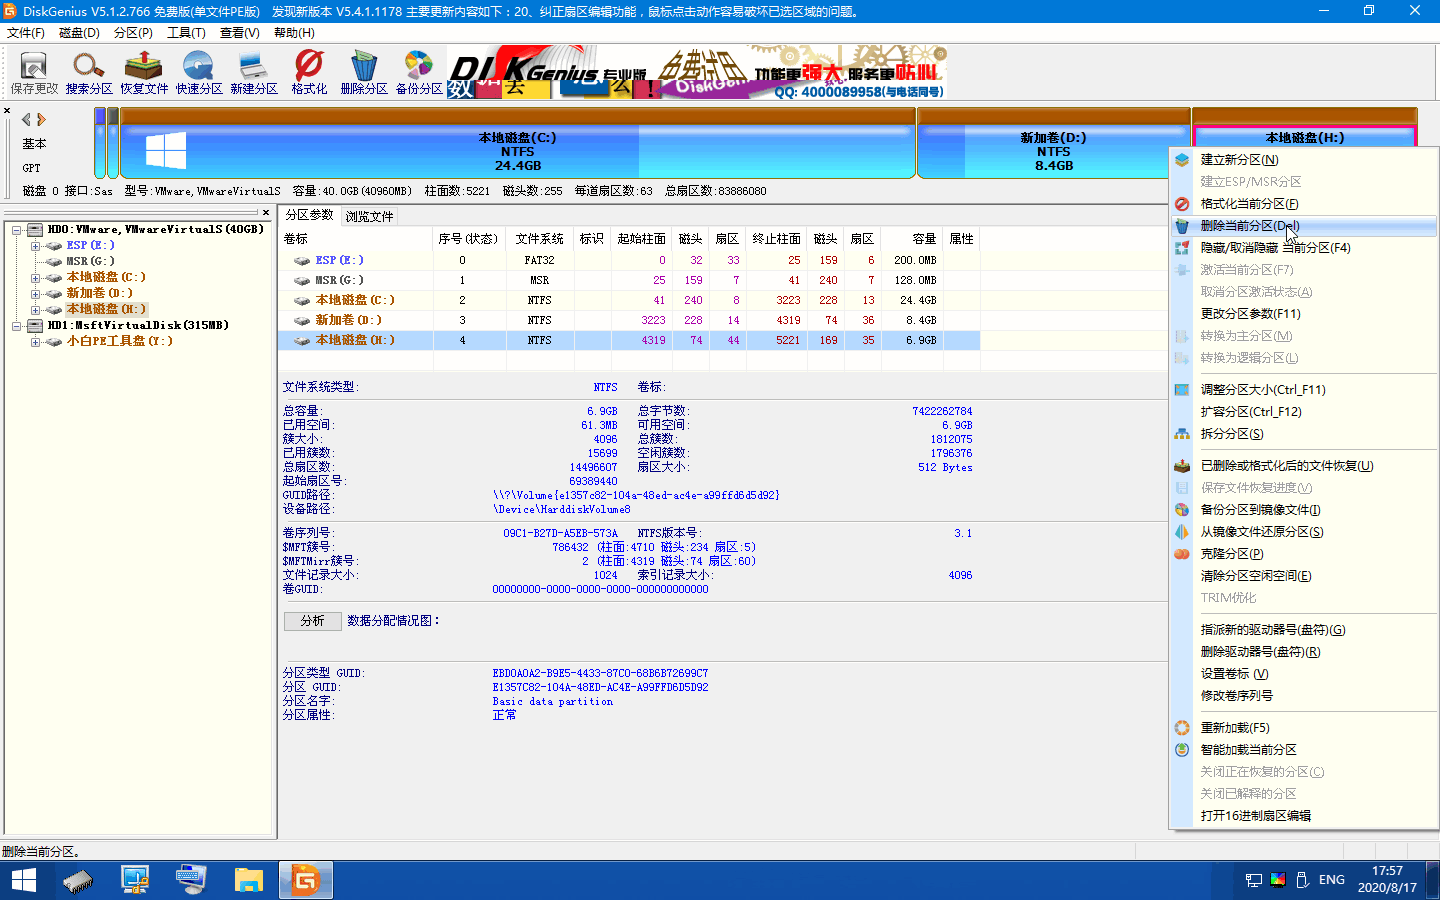This screenshot has width=1440, height=900.
Task: Choose 指派新的驱动器号(盘符)(G) in the context menu
Action: (x=1304, y=630)
